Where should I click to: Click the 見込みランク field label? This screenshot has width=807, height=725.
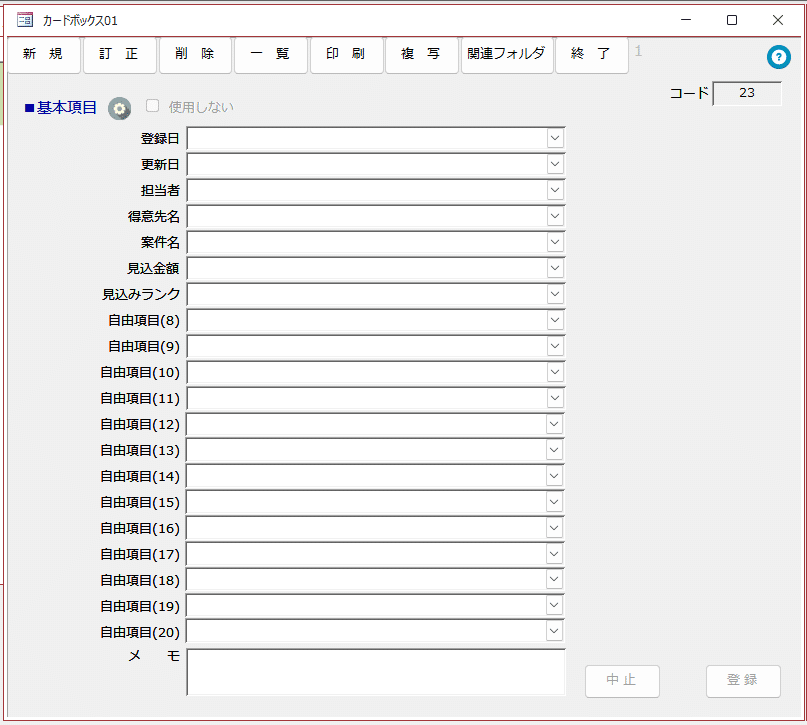[141, 294]
